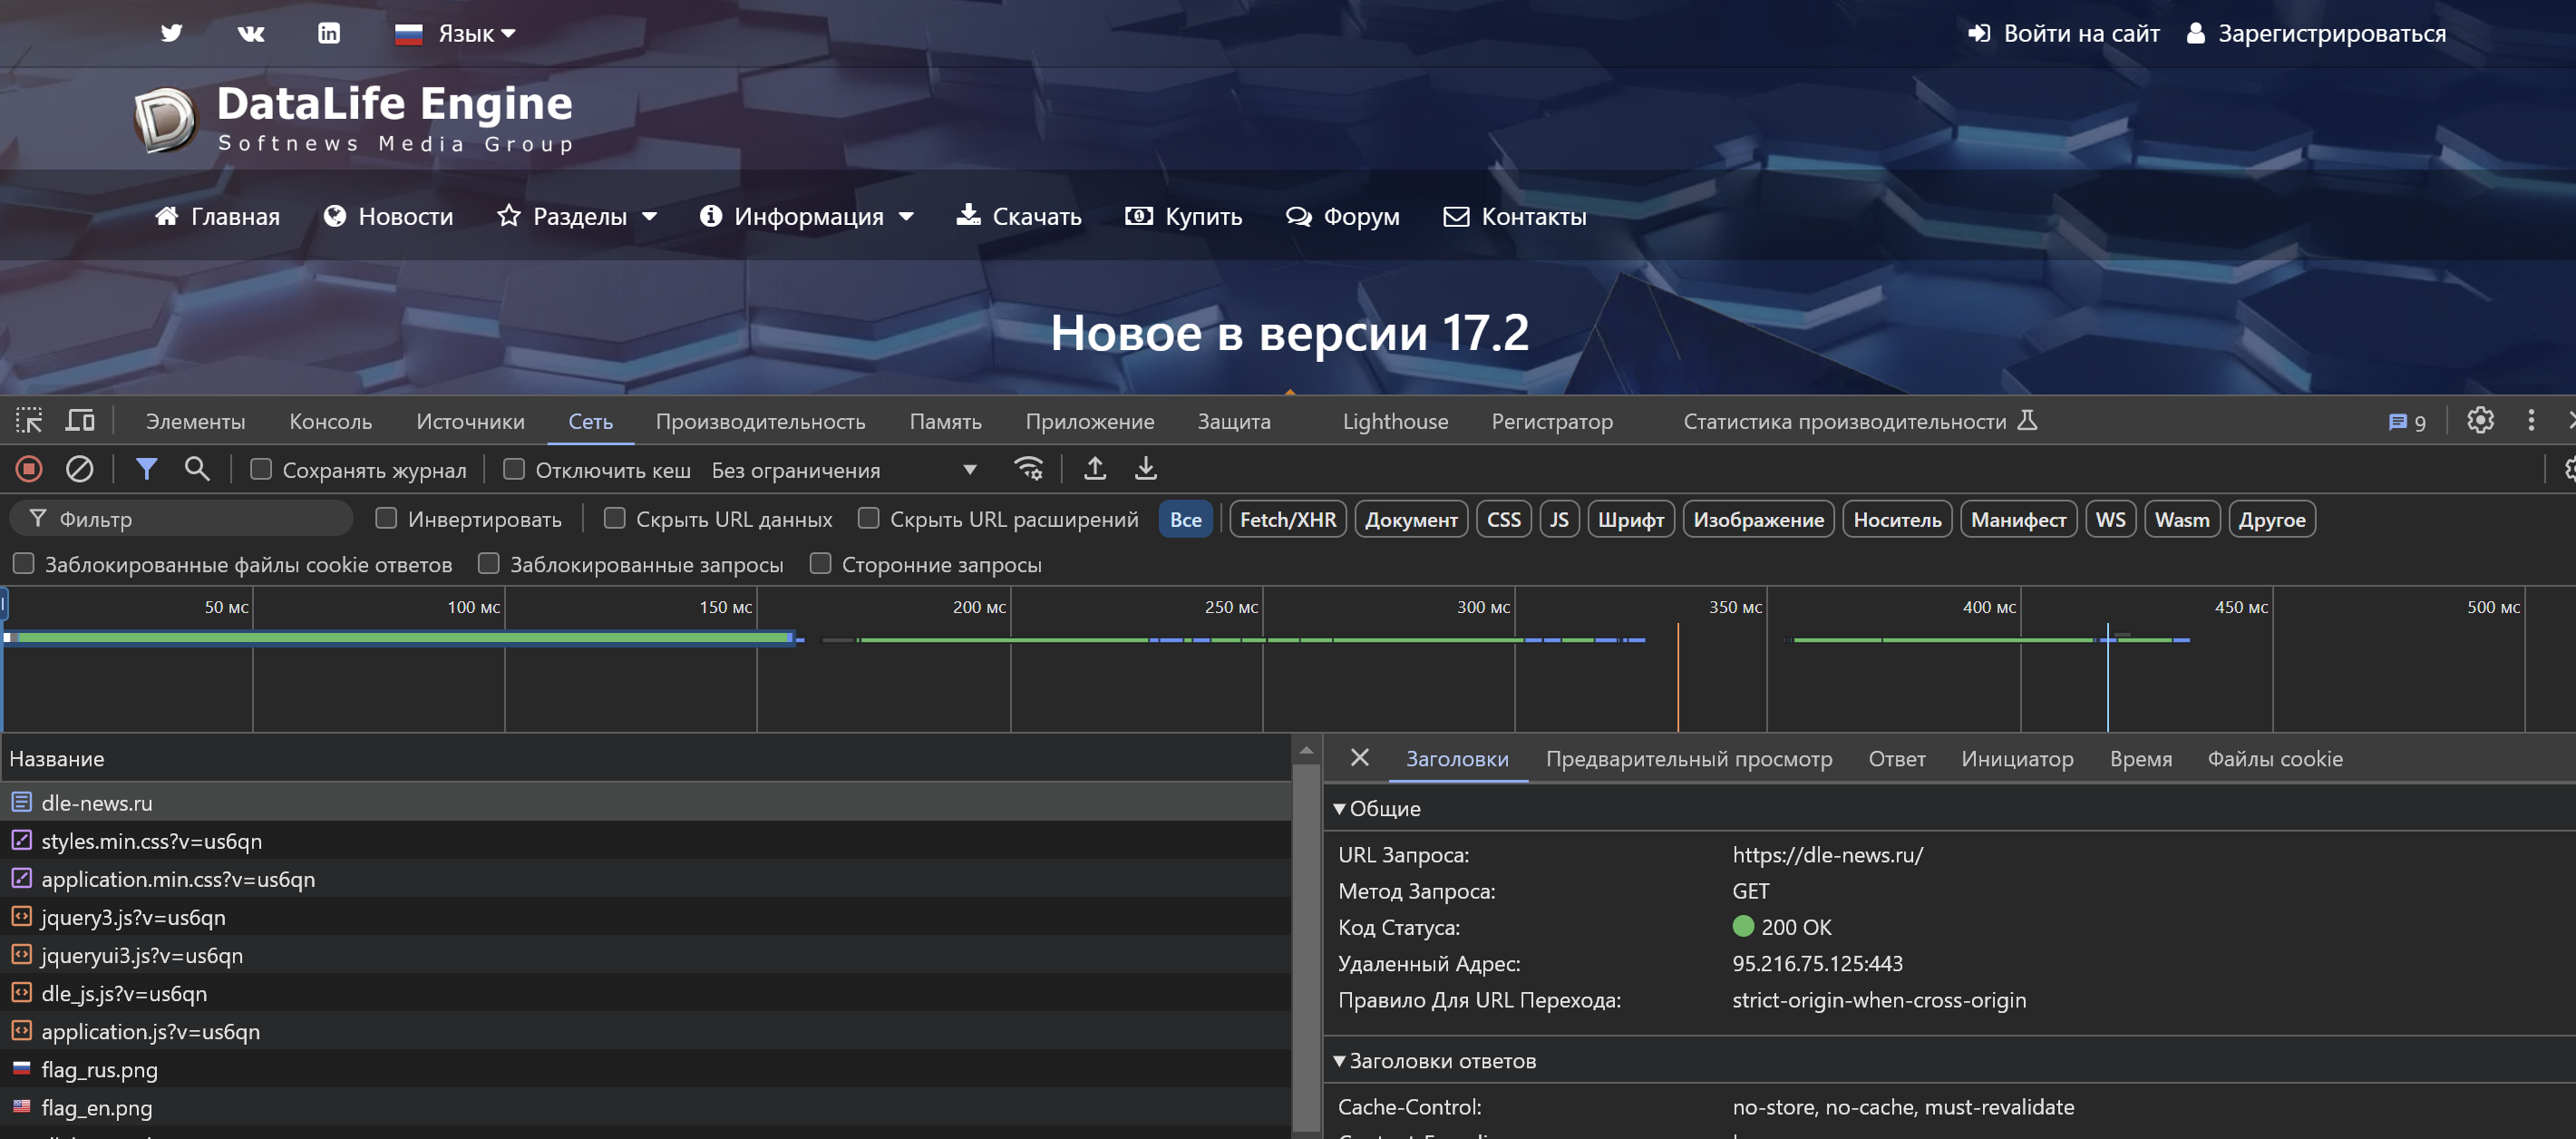Expand the Разделы navigation menu

click(577, 216)
